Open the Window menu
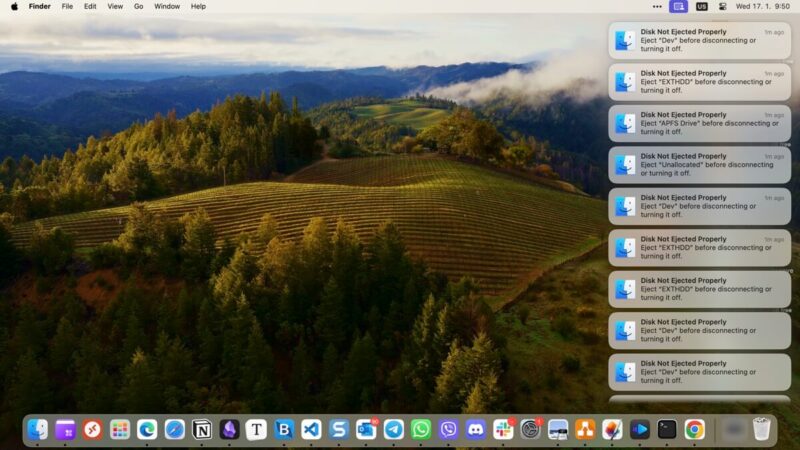The width and height of the screenshot is (800, 450). [167, 7]
